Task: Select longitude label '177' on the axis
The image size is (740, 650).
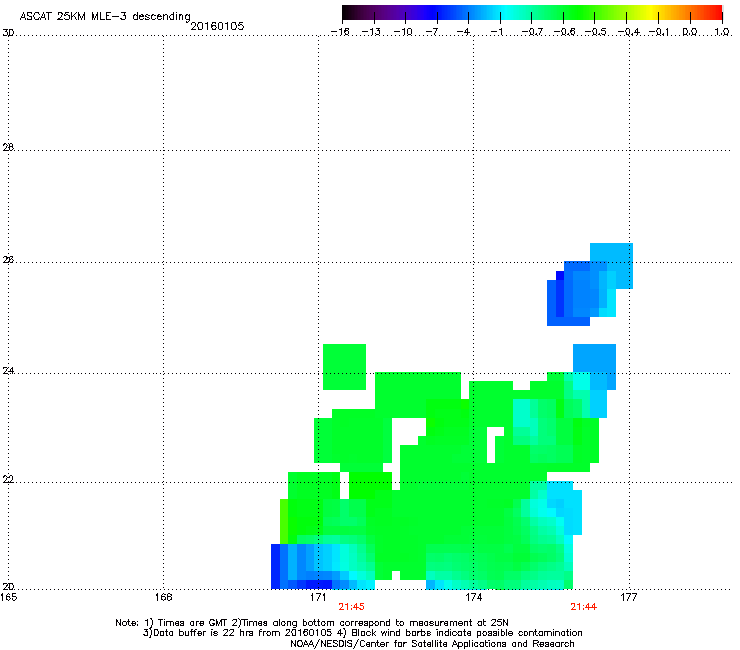Action: tap(629, 597)
